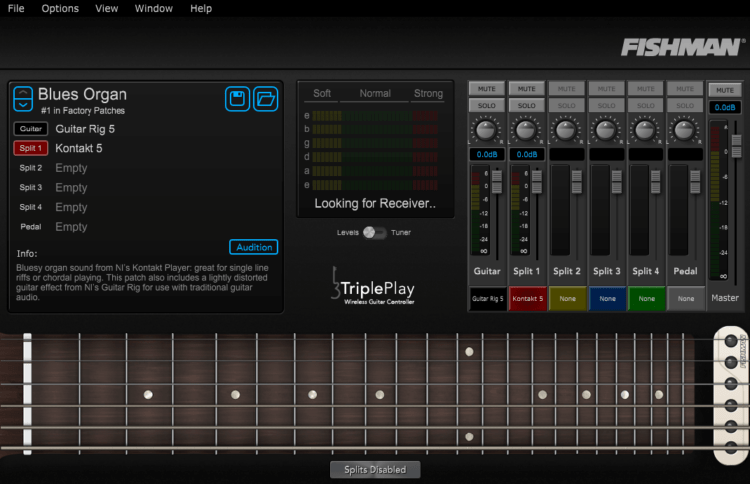This screenshot has height=484, width=750.
Task: Mute the Master output
Action: tap(725, 90)
